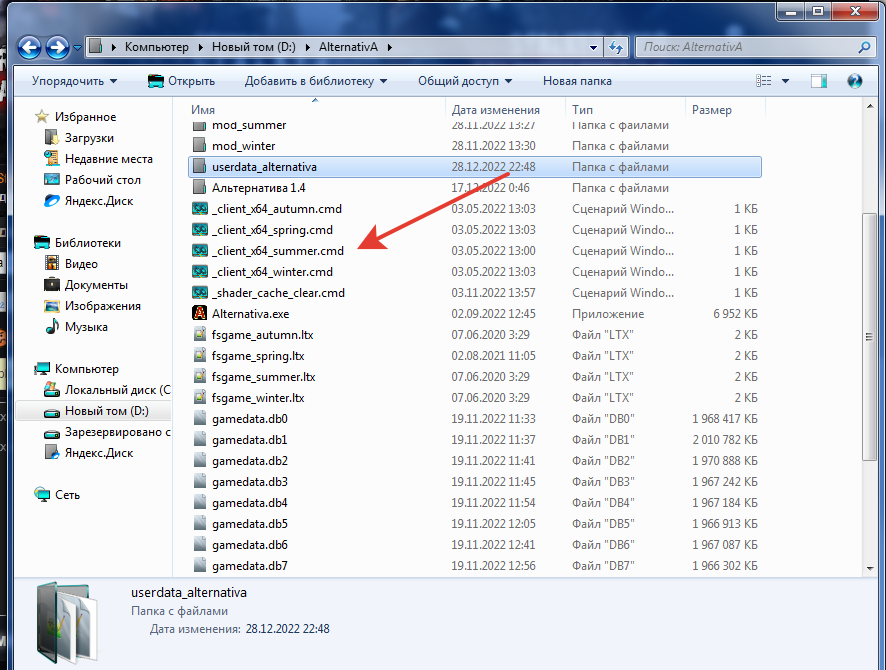Go forward with the Forward arrow button

57,47
